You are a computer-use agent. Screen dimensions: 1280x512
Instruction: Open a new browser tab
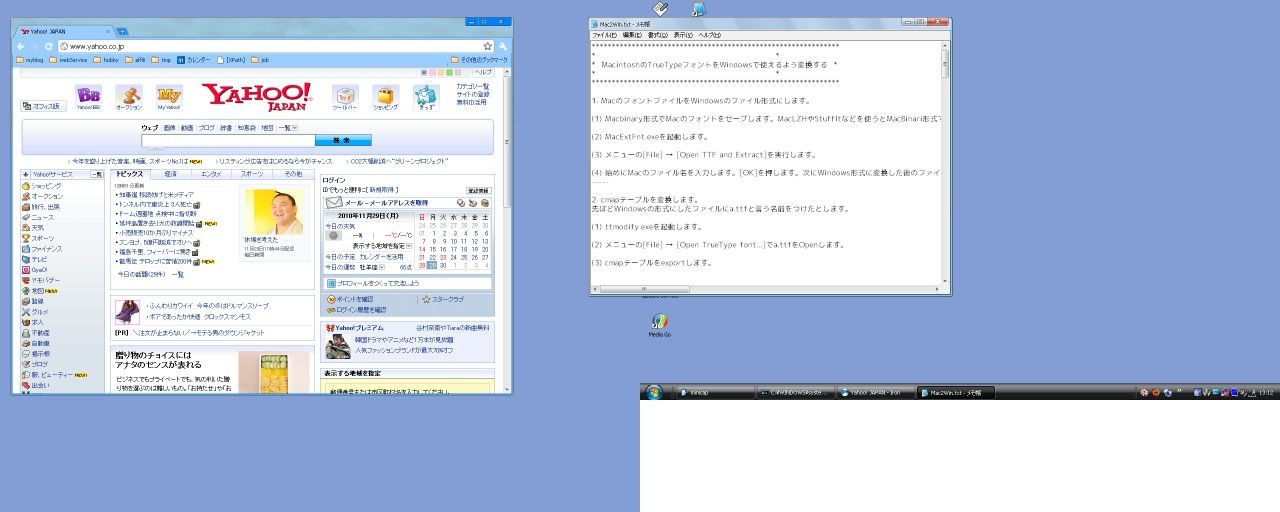pos(123,32)
